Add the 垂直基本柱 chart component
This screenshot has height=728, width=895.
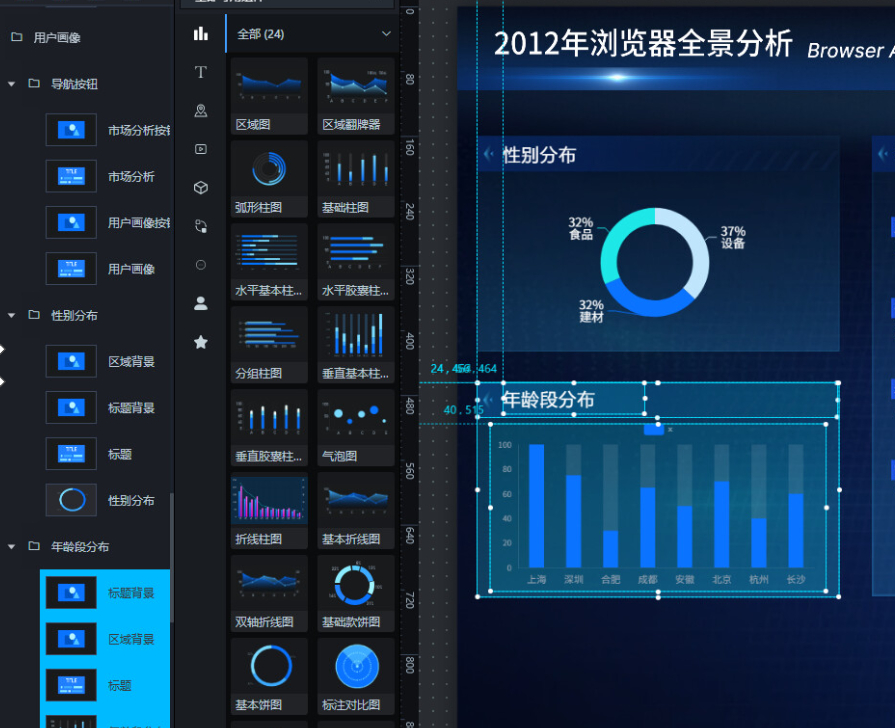pos(356,344)
